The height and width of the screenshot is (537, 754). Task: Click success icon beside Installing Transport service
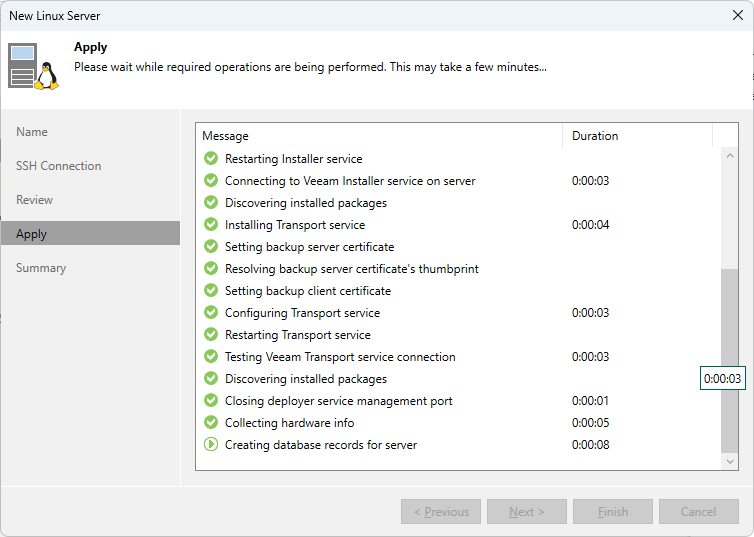pos(211,225)
